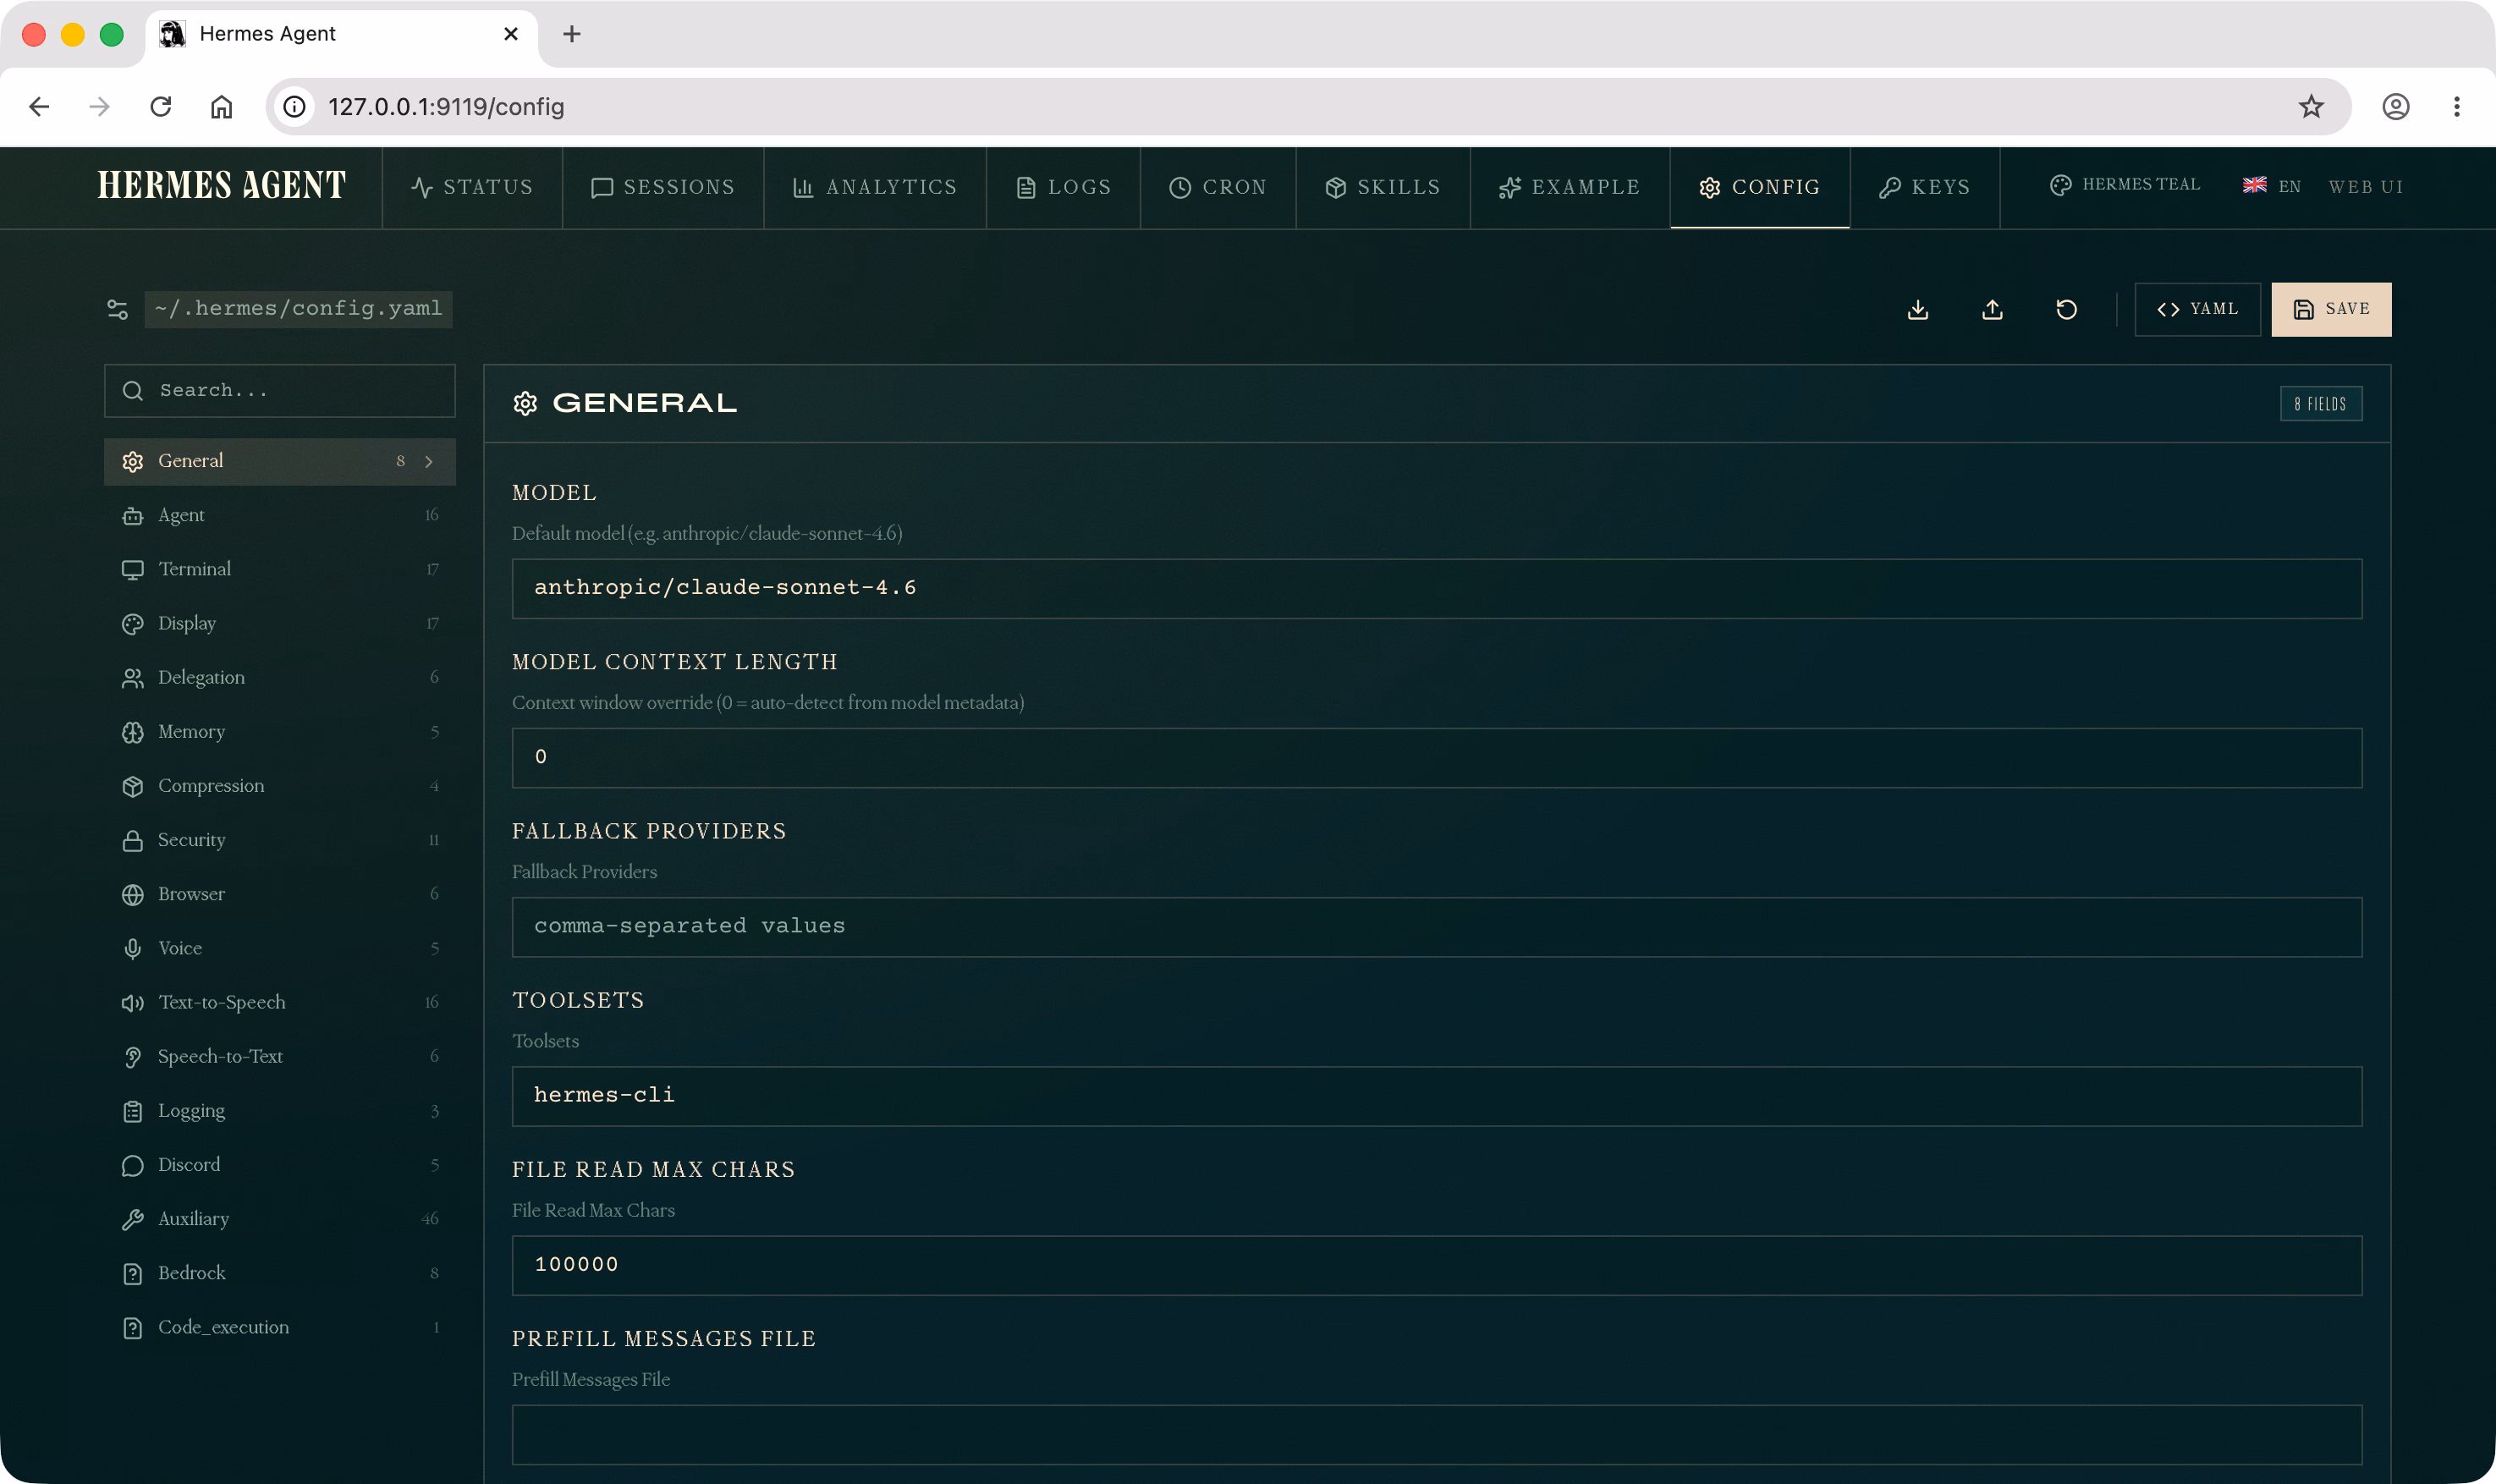Go to the Keys tab
This screenshot has width=2496, height=1484.
click(1924, 187)
